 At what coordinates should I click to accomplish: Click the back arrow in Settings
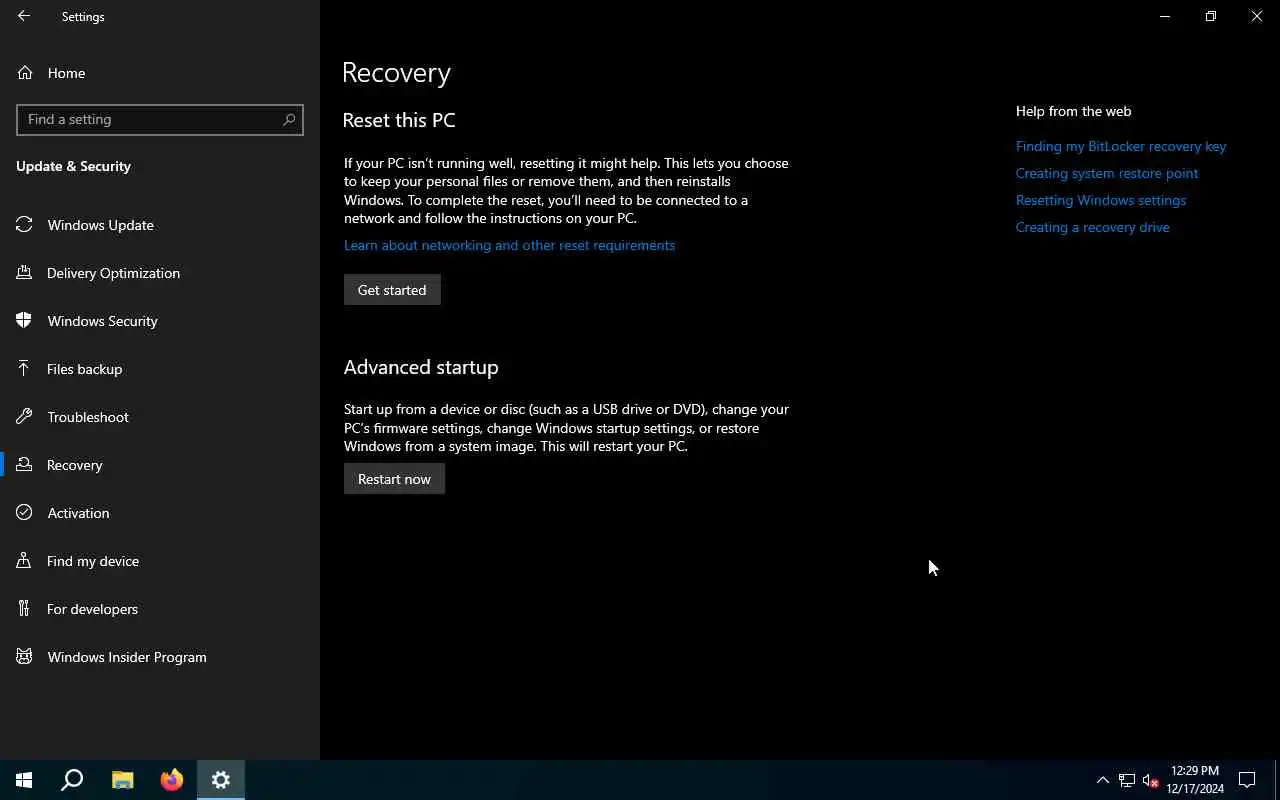coord(24,16)
